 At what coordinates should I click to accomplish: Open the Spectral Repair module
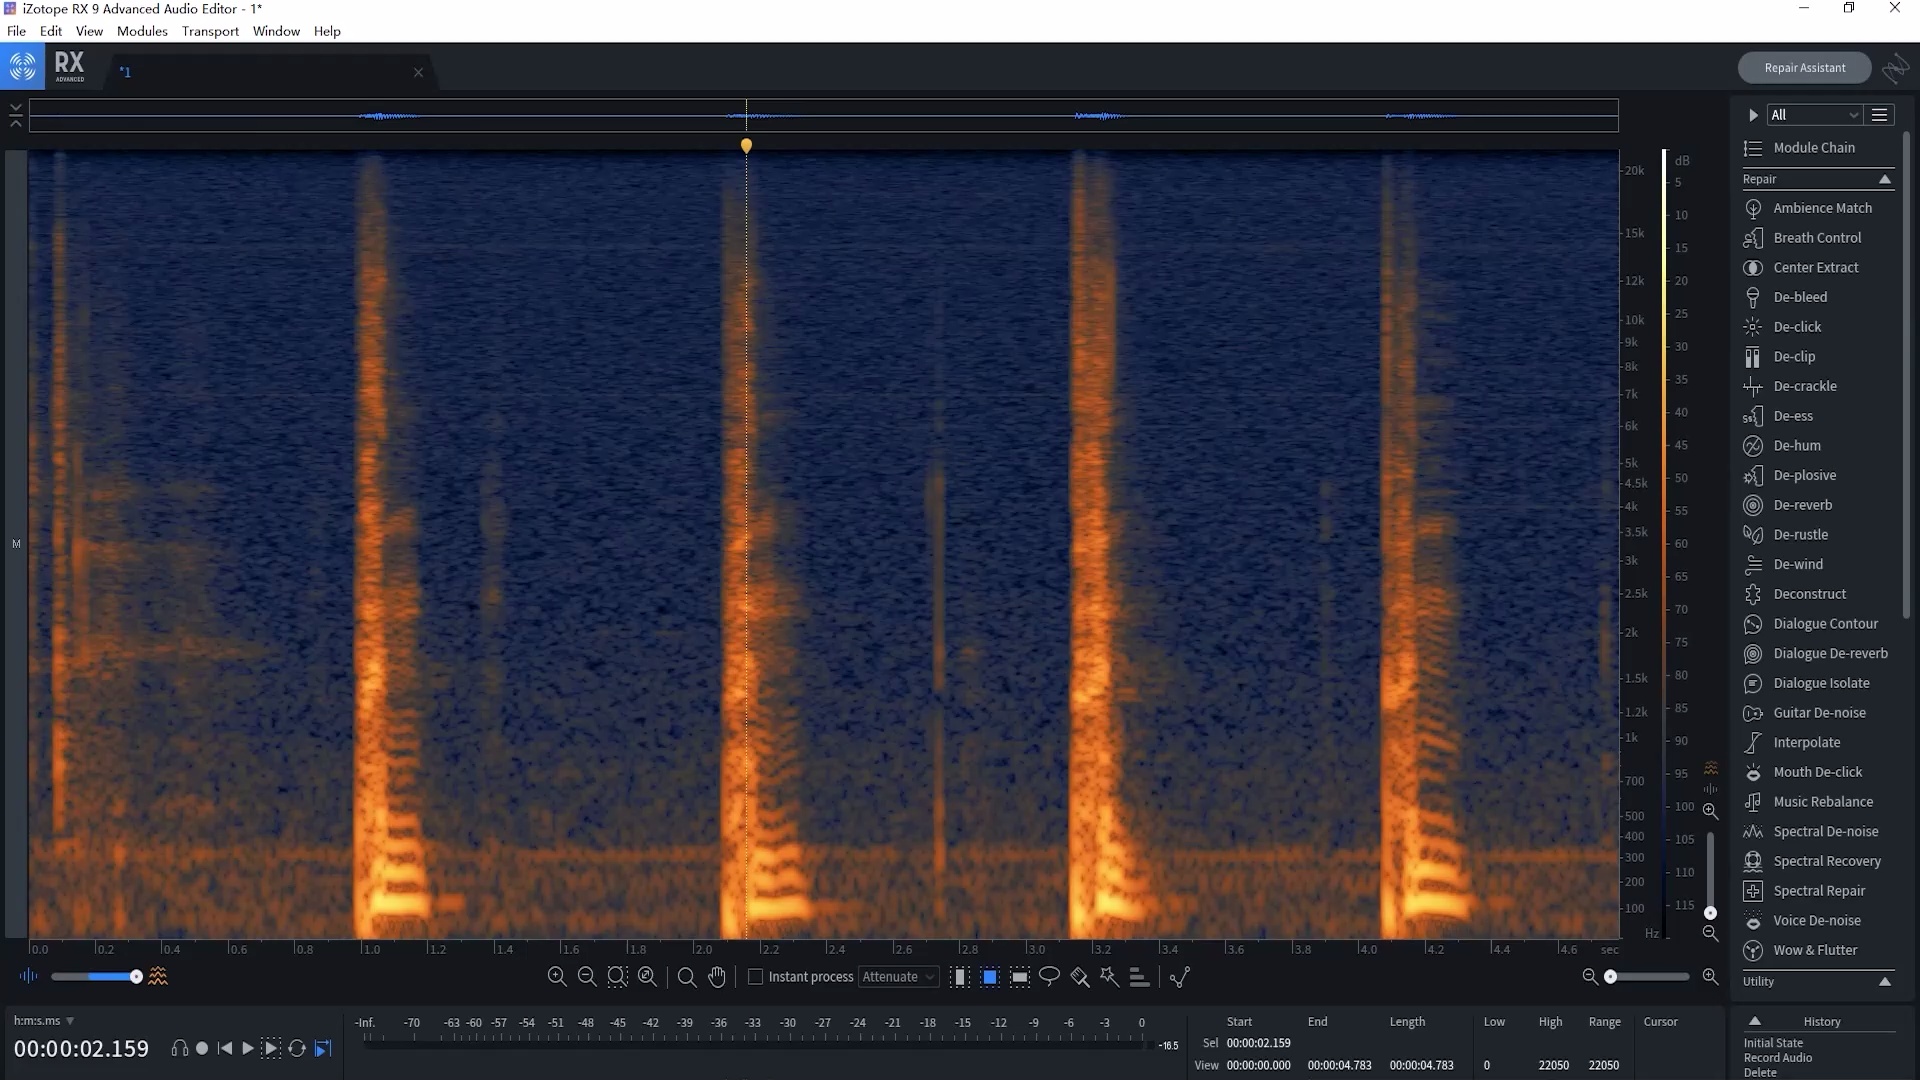(x=1818, y=891)
